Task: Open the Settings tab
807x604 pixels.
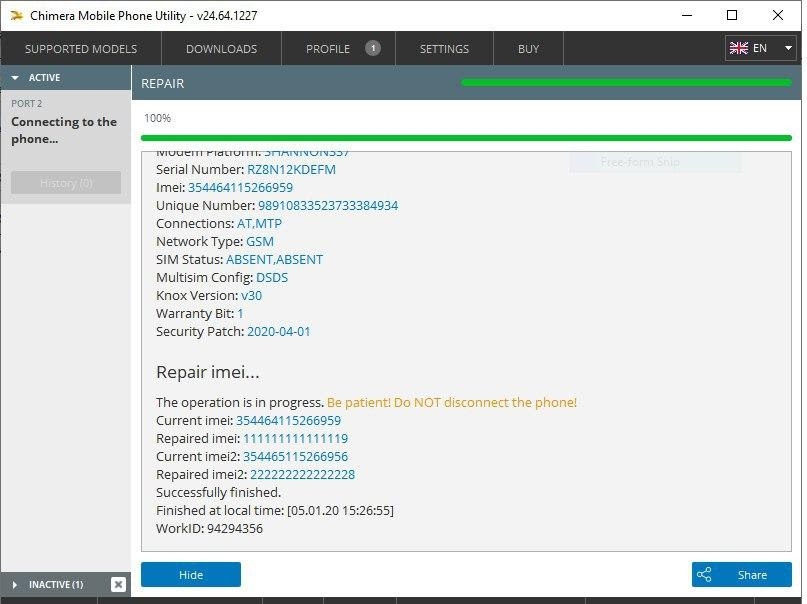Action: click(444, 49)
